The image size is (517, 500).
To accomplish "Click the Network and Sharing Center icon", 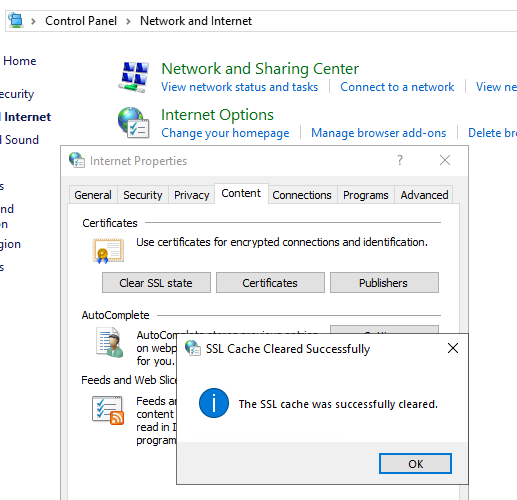I will click(134, 77).
